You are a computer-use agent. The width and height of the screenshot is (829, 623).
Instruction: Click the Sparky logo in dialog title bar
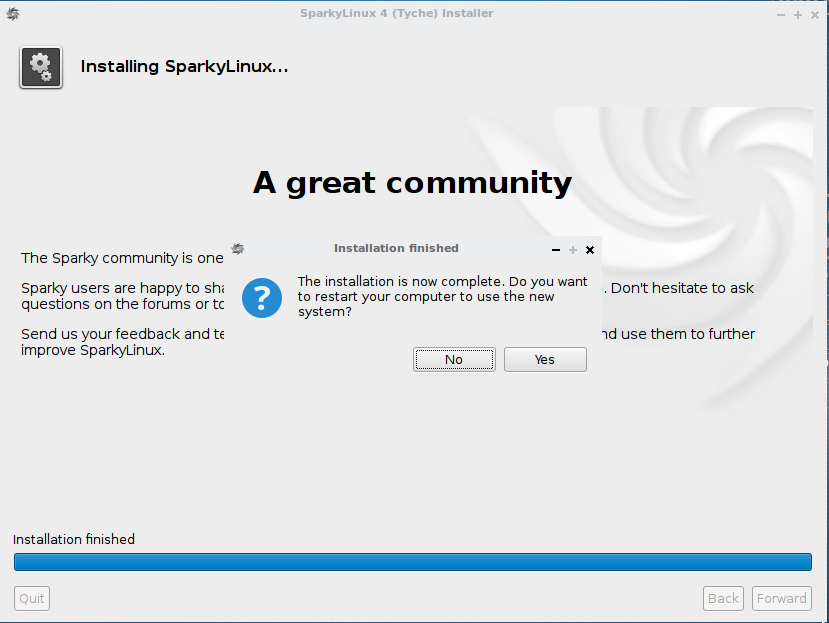[238, 249]
